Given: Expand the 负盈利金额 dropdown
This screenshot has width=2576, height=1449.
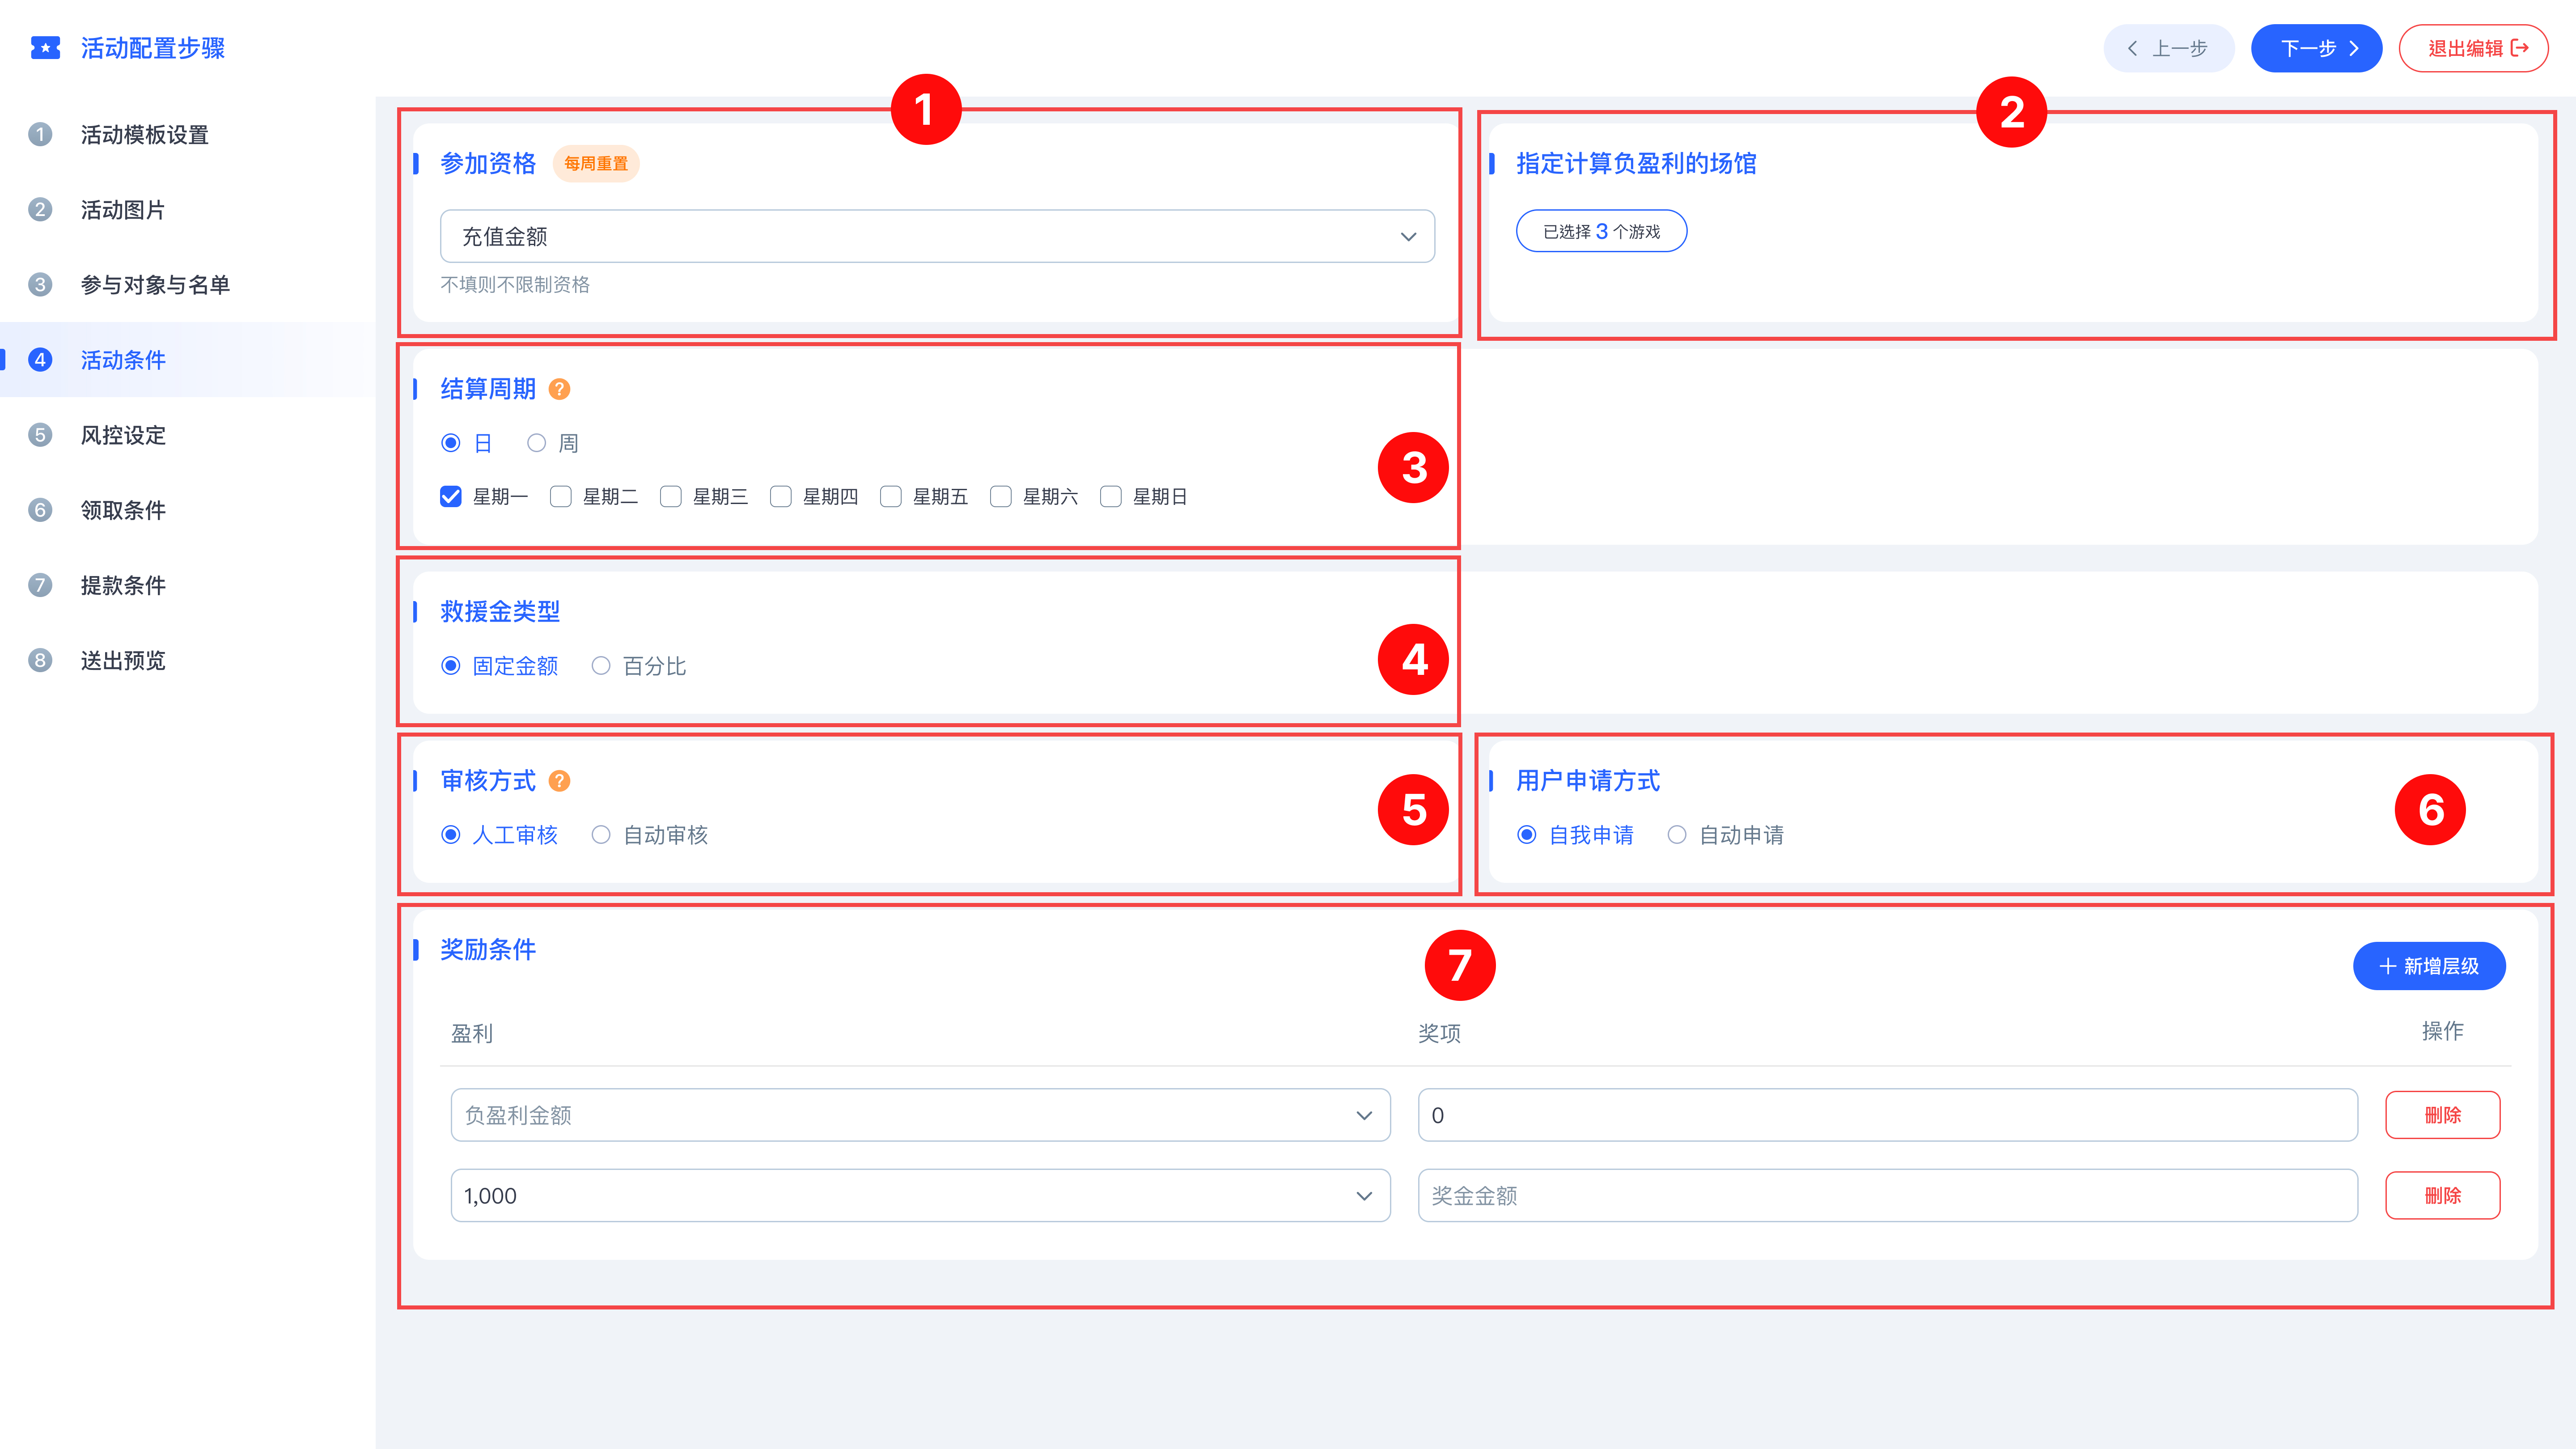Looking at the screenshot, I should 920,1115.
